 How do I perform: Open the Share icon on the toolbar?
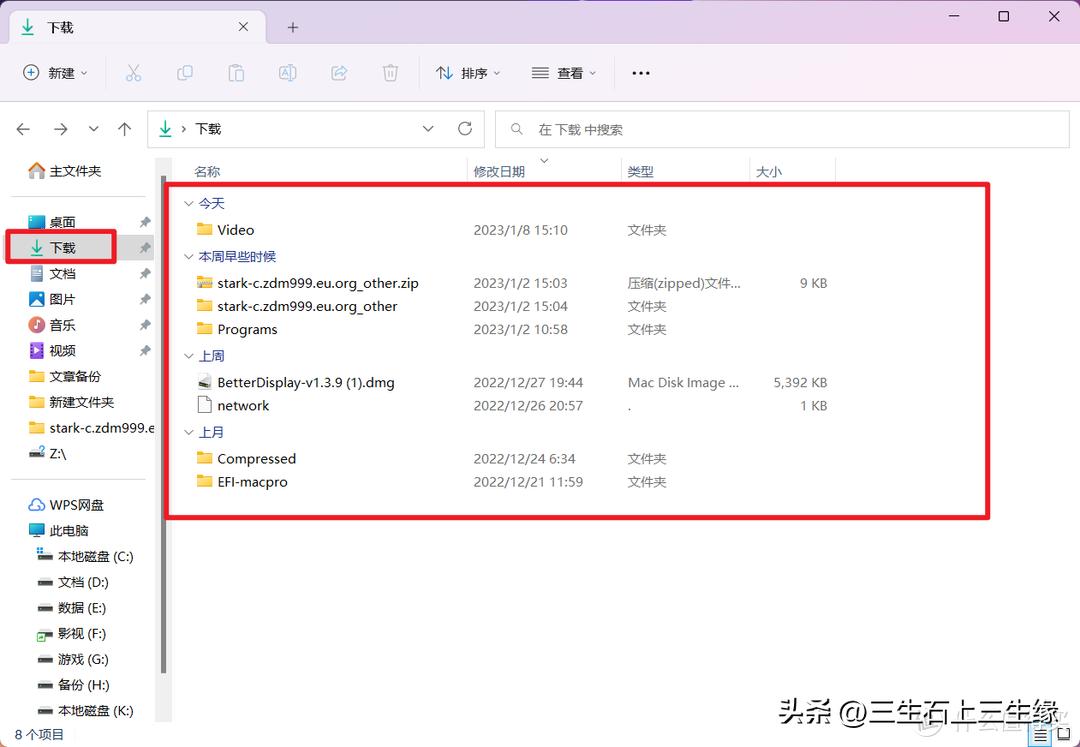(339, 72)
